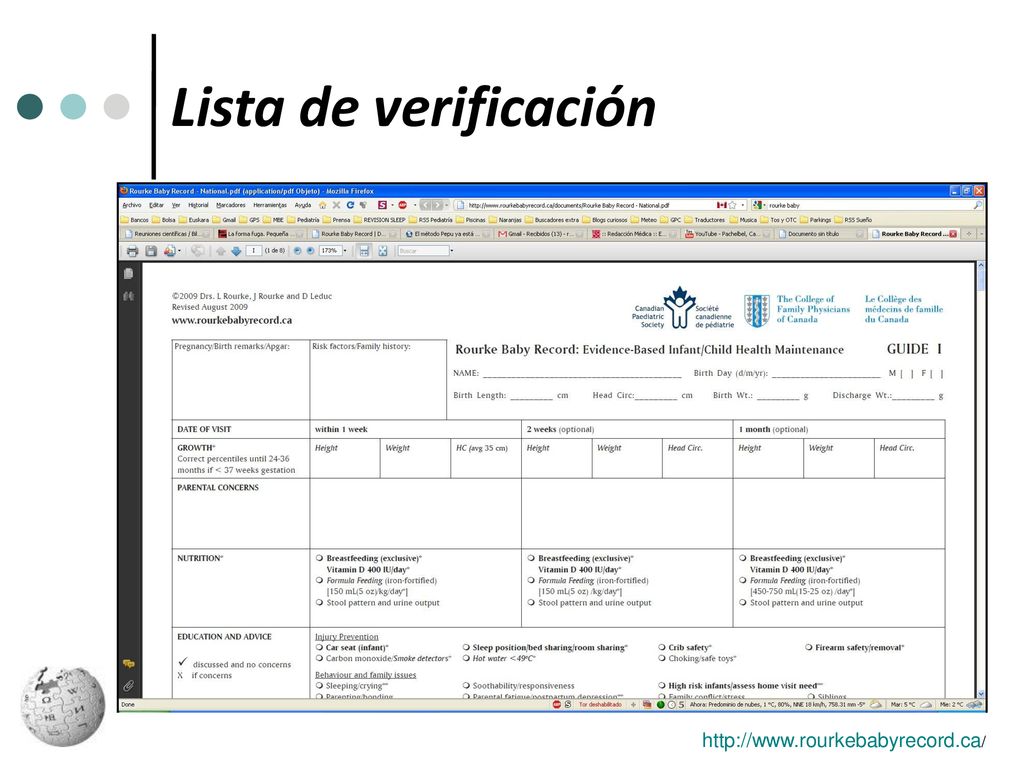Open back/forward history dropdown arrow
This screenshot has width=1024, height=768.
[x=446, y=205]
